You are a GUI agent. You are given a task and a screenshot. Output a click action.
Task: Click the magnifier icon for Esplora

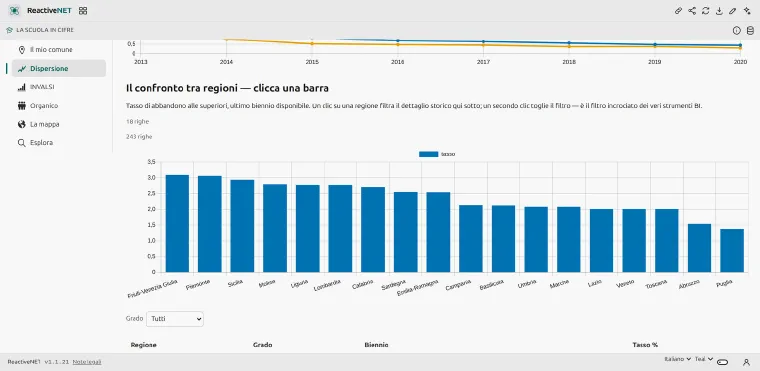coord(21,143)
